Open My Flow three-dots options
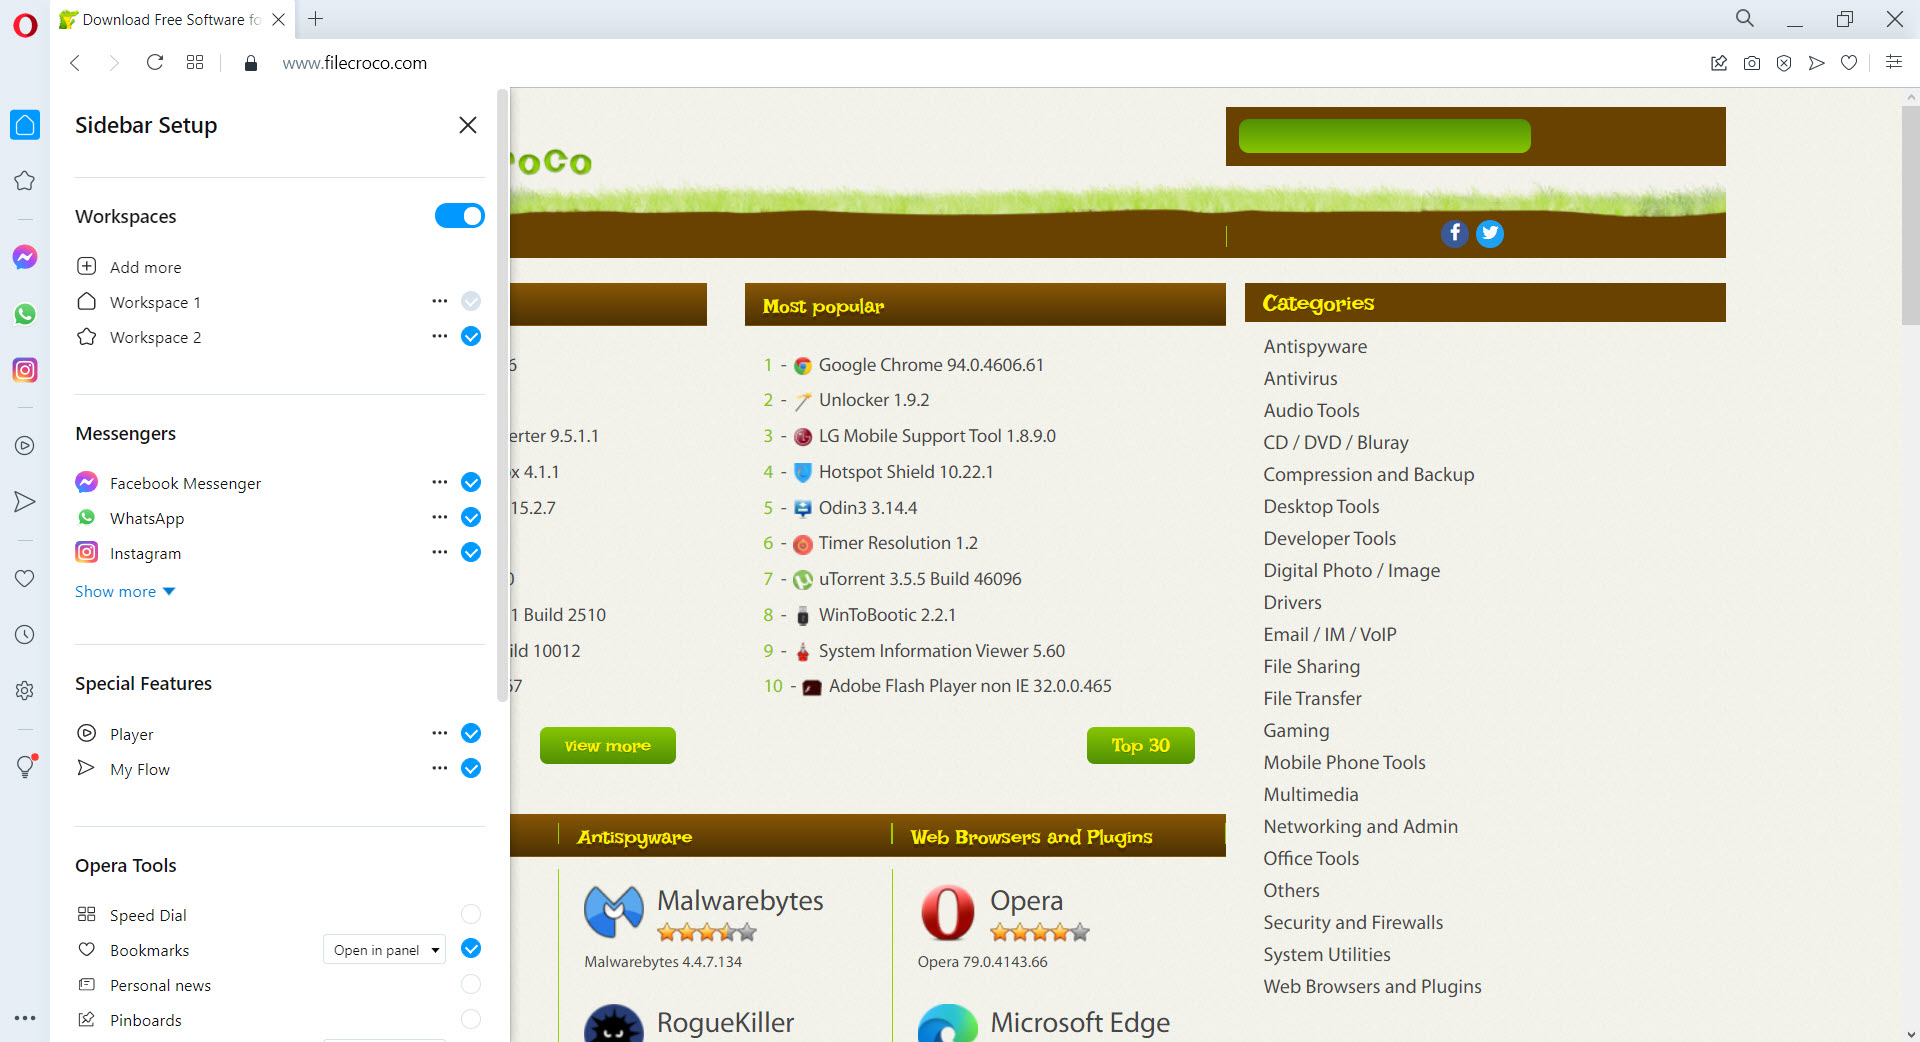The image size is (1920, 1042). [440, 768]
